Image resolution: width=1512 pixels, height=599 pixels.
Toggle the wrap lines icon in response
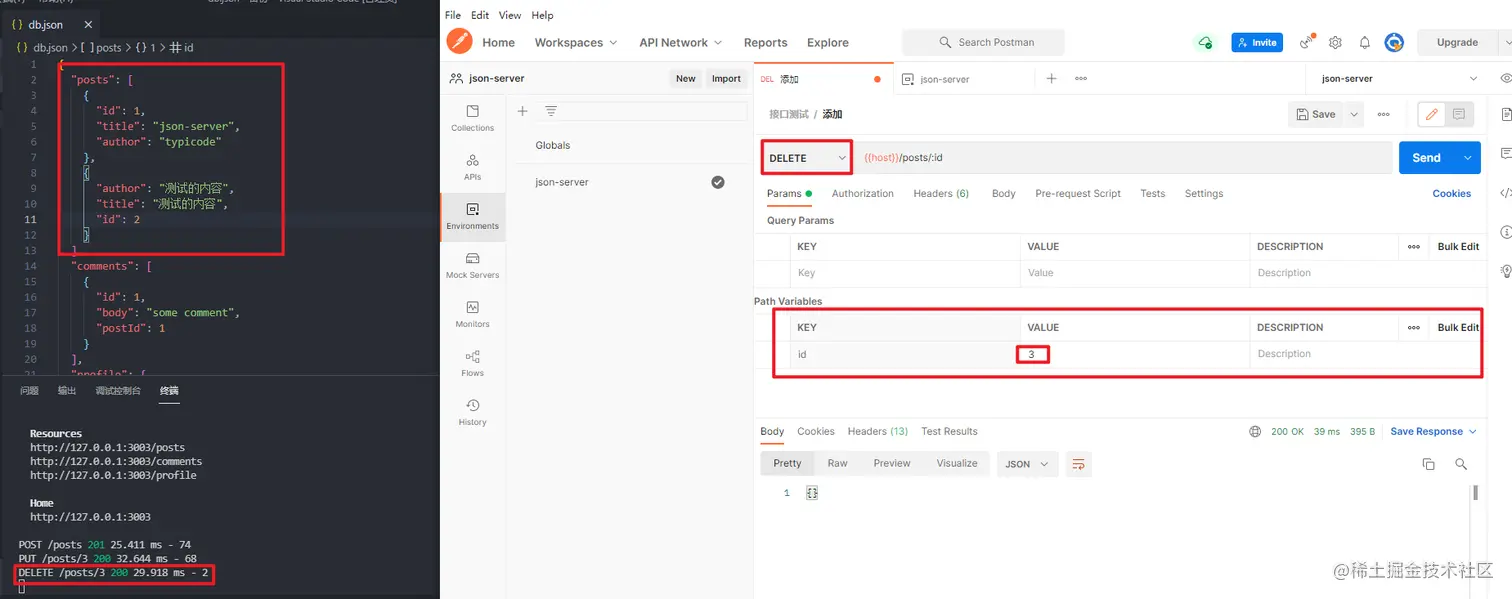[1078, 464]
